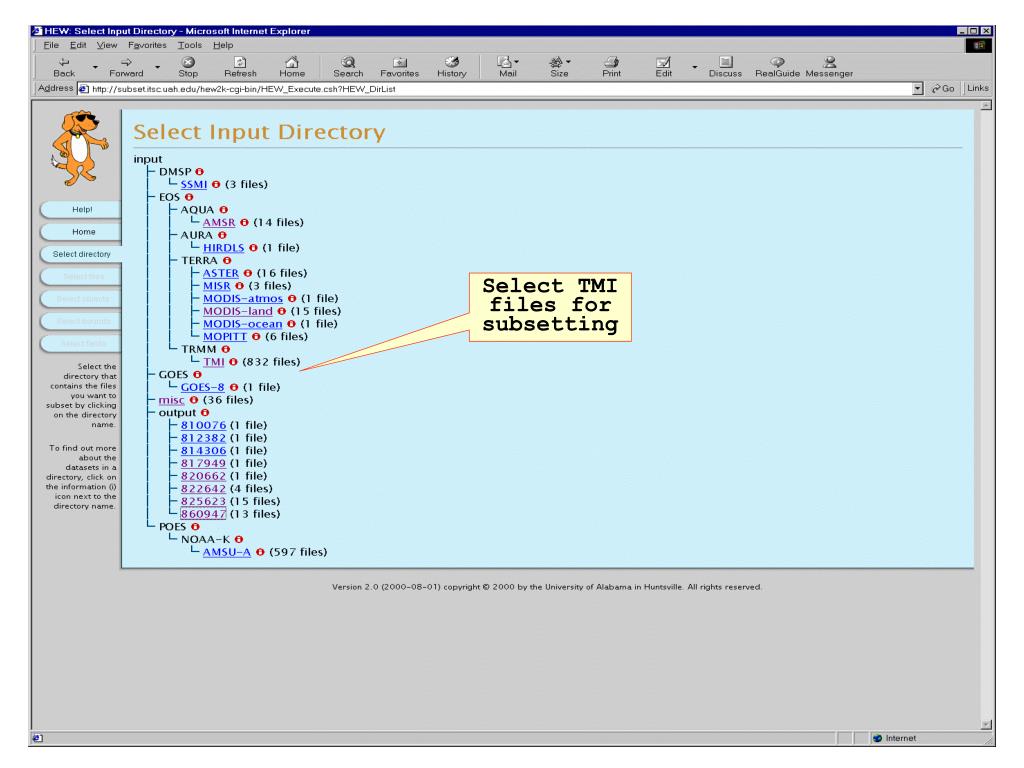Open the Search toolbar button

click(x=348, y=67)
